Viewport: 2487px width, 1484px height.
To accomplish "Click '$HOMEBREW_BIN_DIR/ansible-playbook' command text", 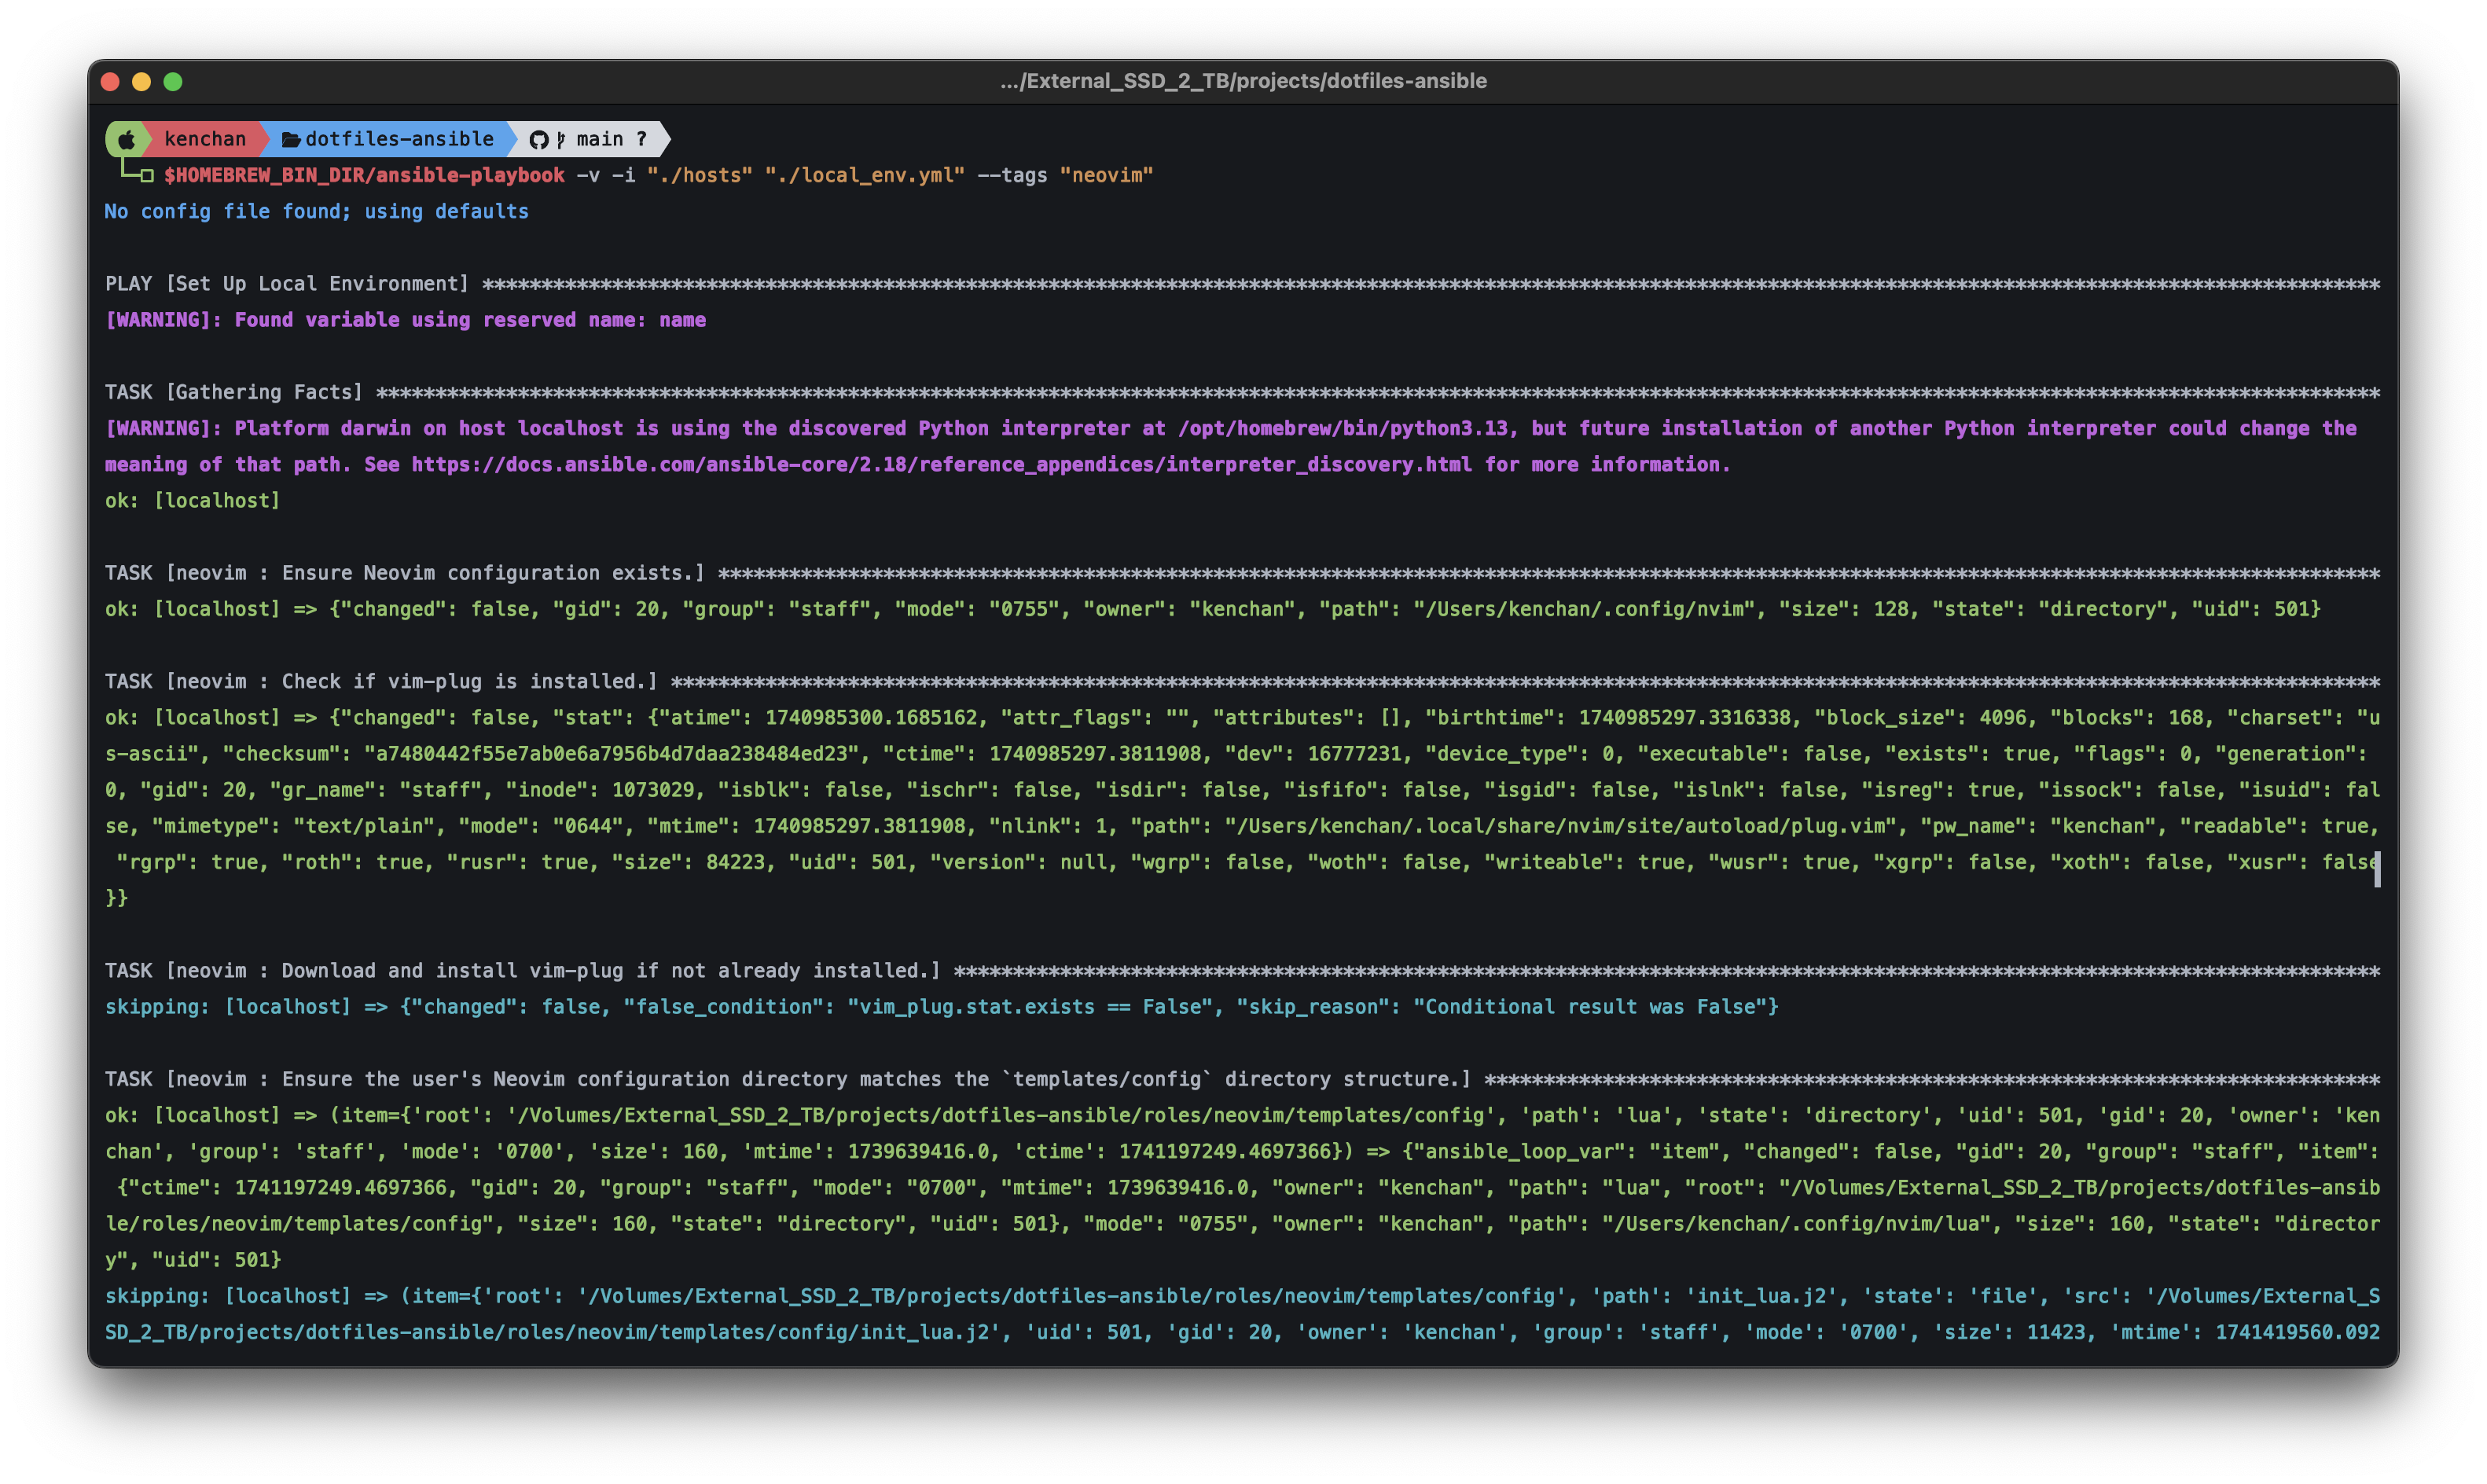I will point(364,175).
